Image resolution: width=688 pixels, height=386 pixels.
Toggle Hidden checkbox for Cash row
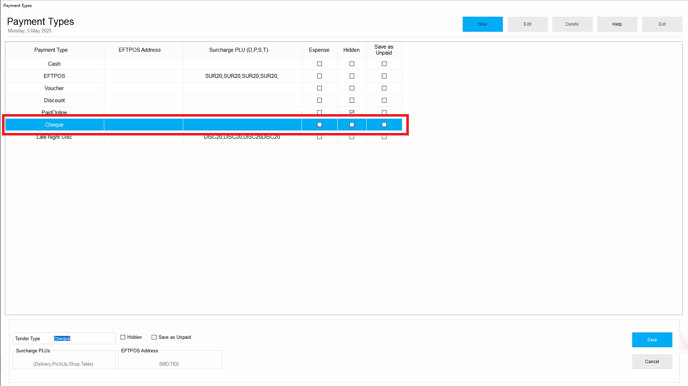click(x=351, y=64)
